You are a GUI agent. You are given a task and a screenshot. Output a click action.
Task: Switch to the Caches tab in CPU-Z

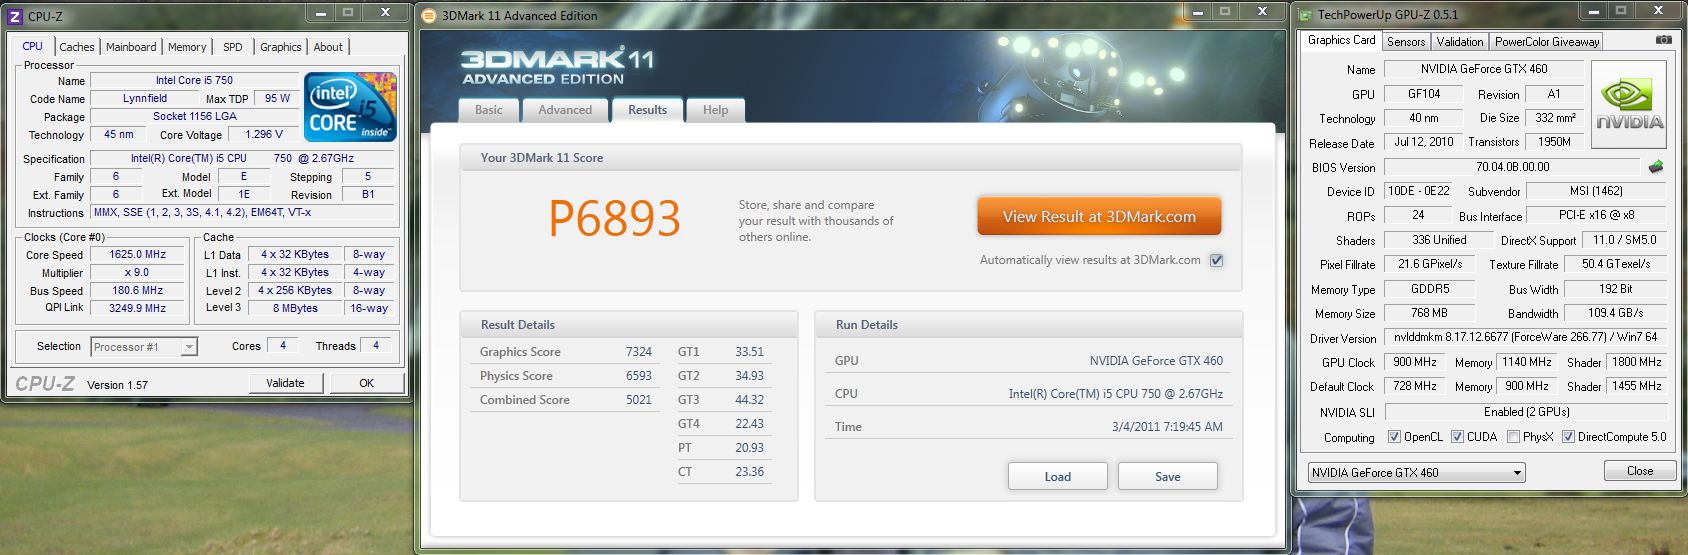pos(77,47)
